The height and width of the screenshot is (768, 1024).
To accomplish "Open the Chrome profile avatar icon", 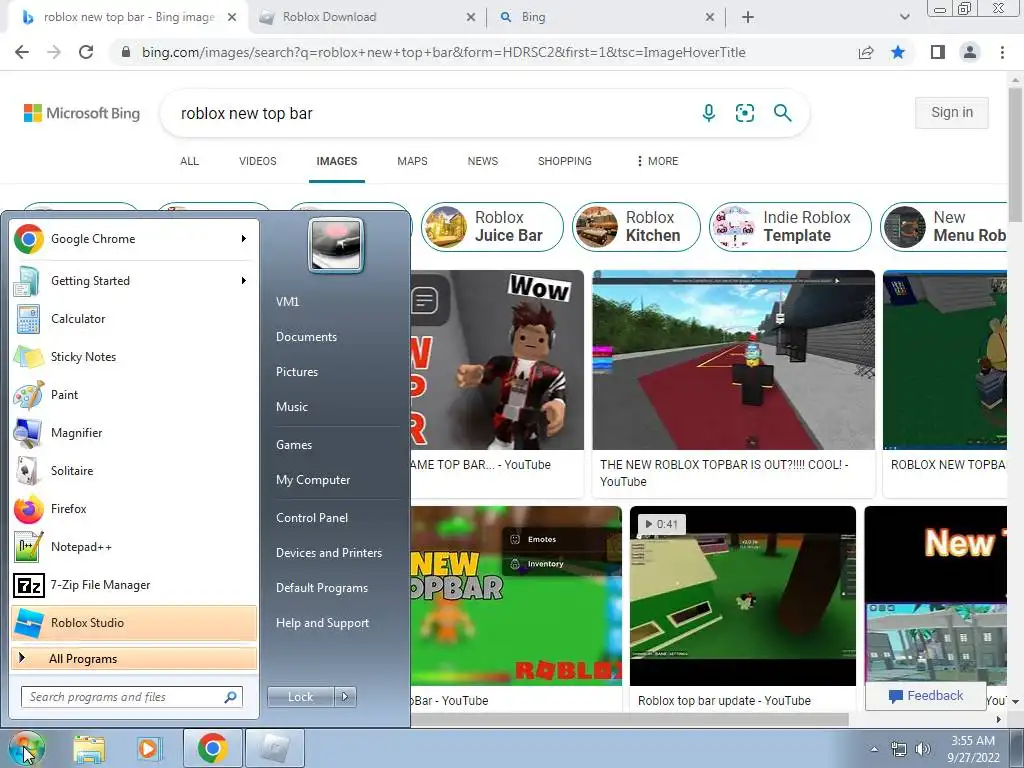I will tap(970, 52).
